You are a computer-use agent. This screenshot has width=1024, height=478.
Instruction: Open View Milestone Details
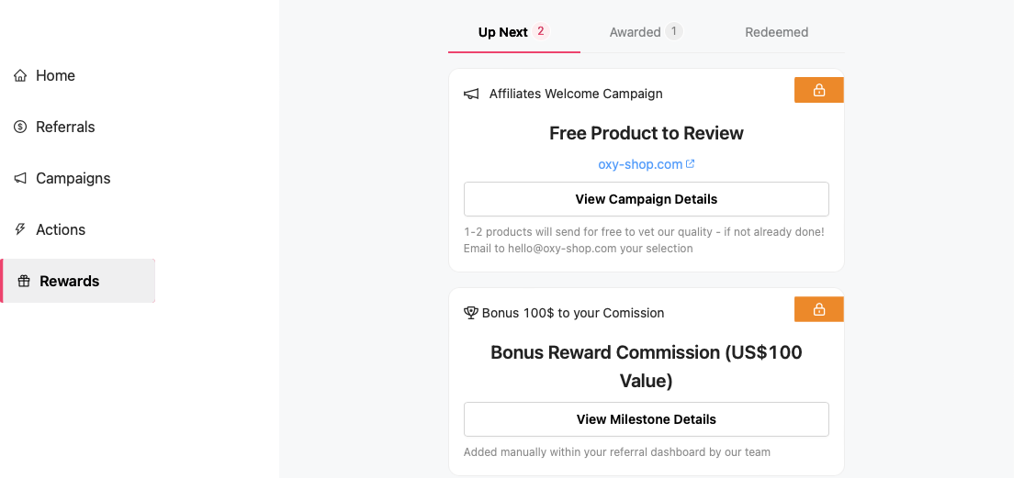[x=646, y=419]
